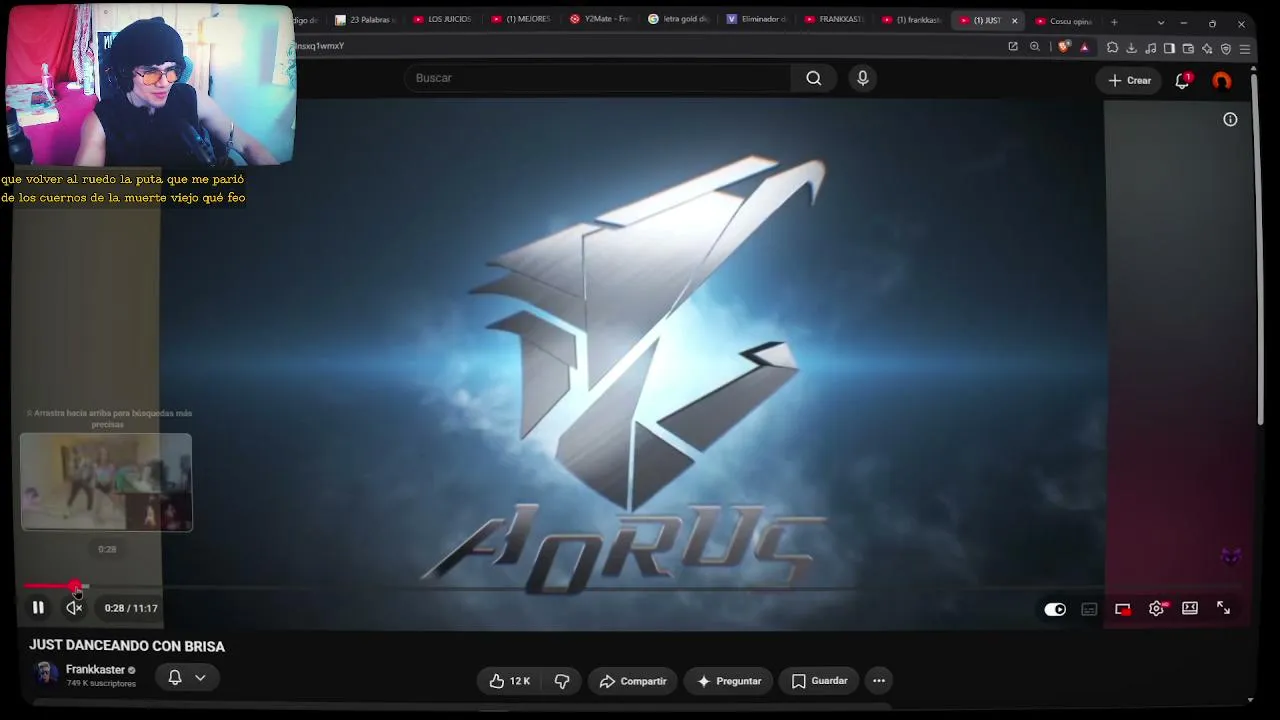Click the Brave Rewards triangle icon
This screenshot has height=720, width=1280.
pos(1085,47)
